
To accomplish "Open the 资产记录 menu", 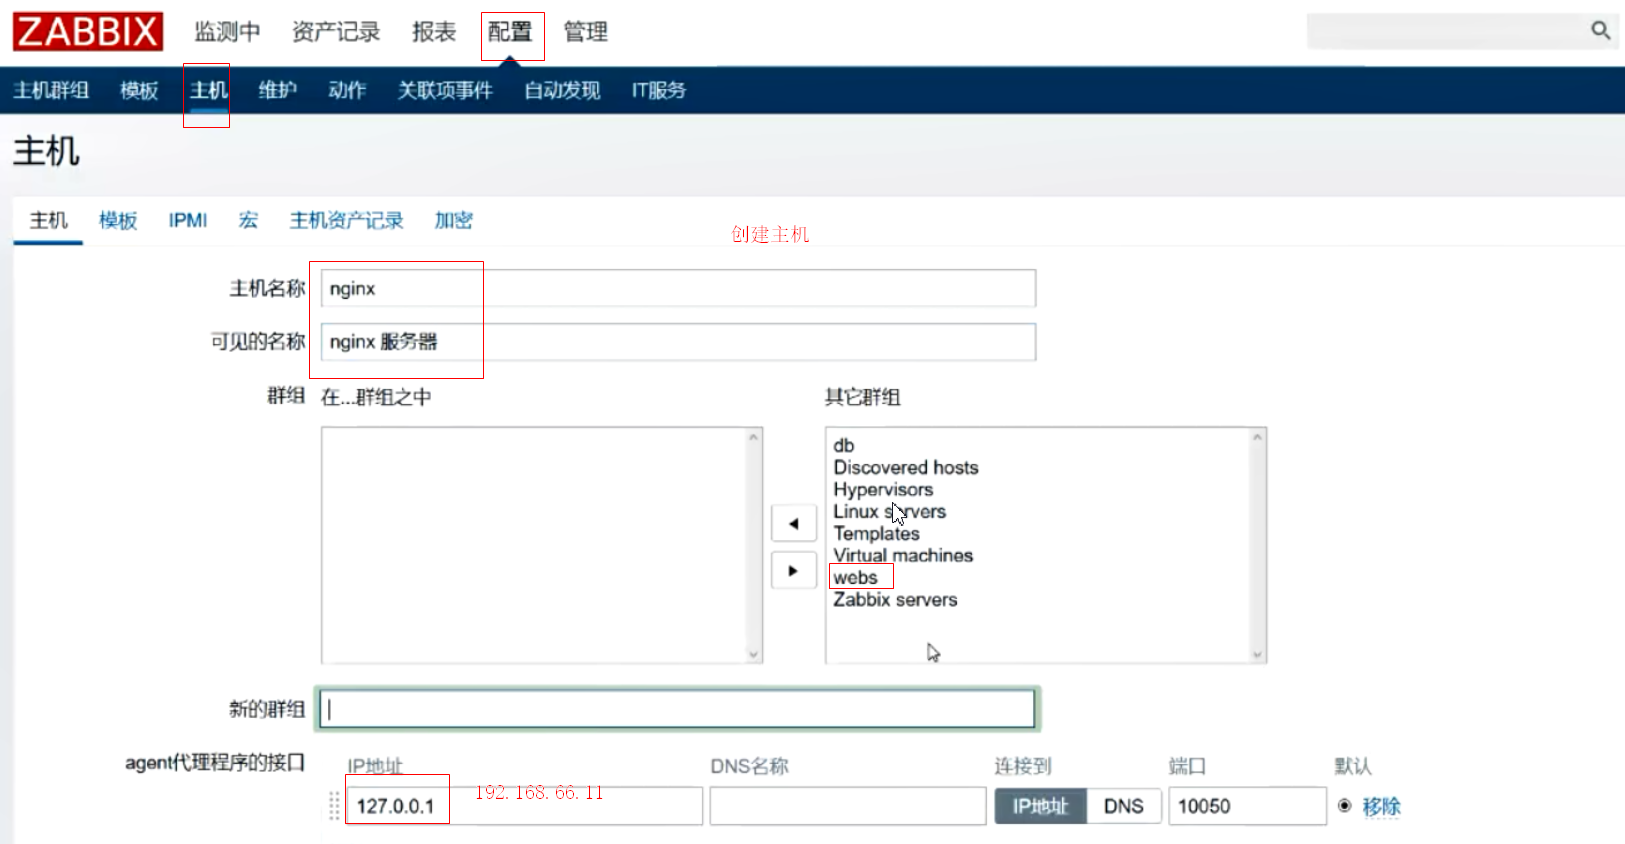I will (336, 32).
